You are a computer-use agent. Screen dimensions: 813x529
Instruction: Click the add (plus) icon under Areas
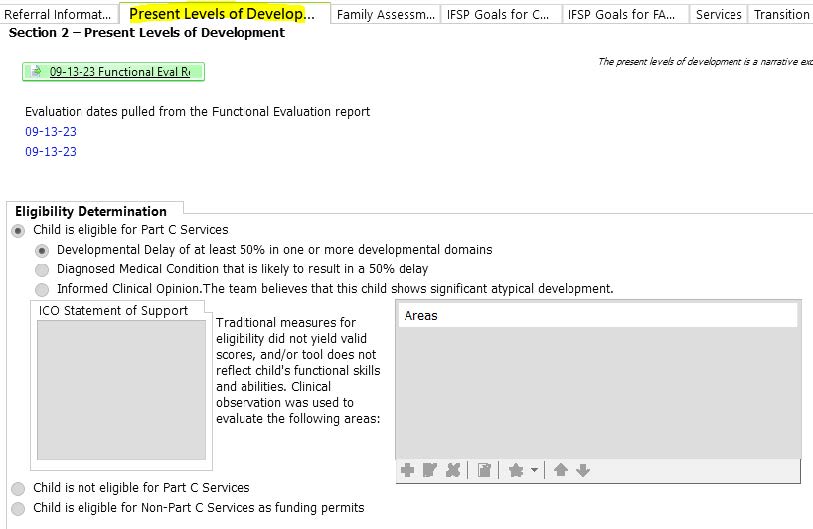pyautogui.click(x=407, y=470)
